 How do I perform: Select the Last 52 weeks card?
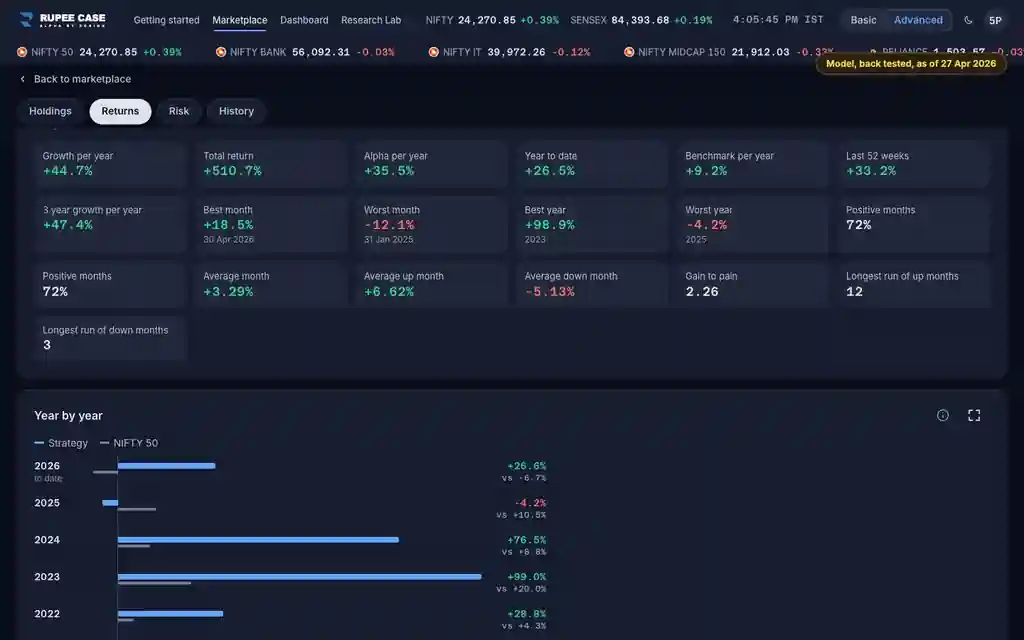click(x=914, y=164)
